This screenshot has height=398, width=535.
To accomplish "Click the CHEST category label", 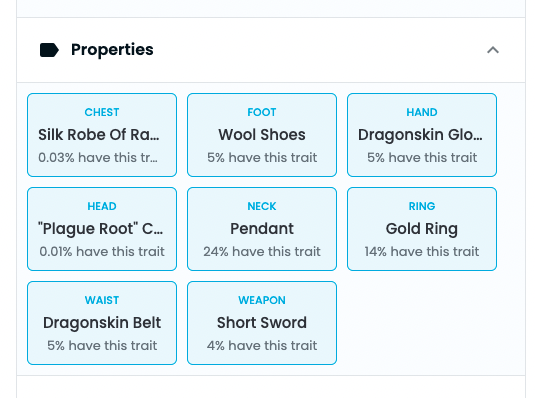I will 102,112.
